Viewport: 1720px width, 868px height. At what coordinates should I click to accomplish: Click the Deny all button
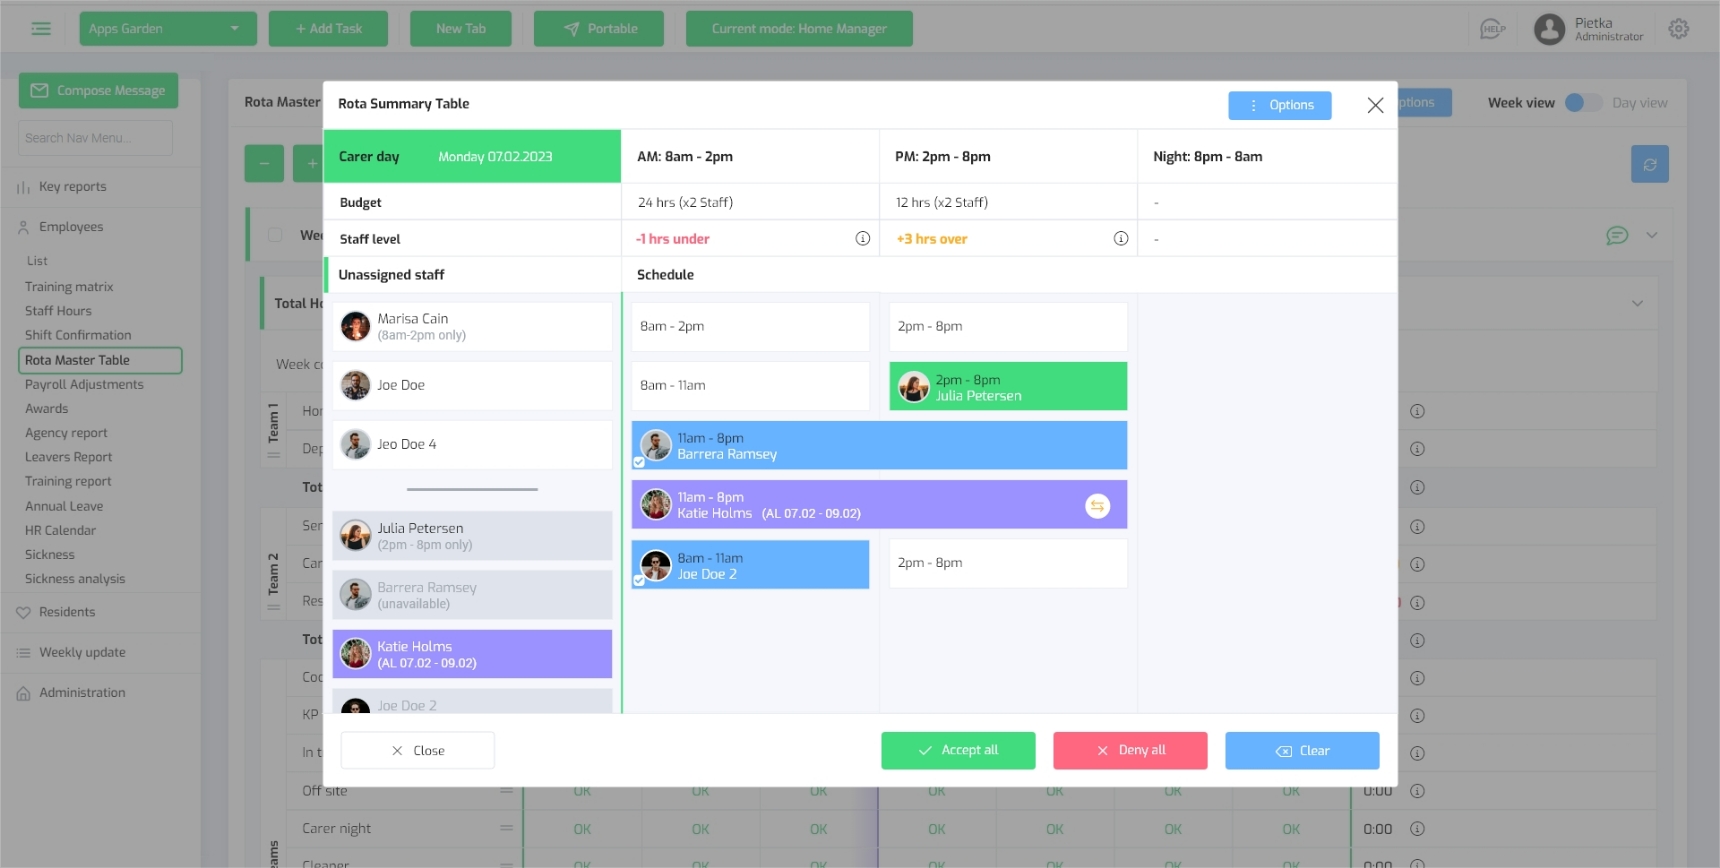pyautogui.click(x=1129, y=751)
